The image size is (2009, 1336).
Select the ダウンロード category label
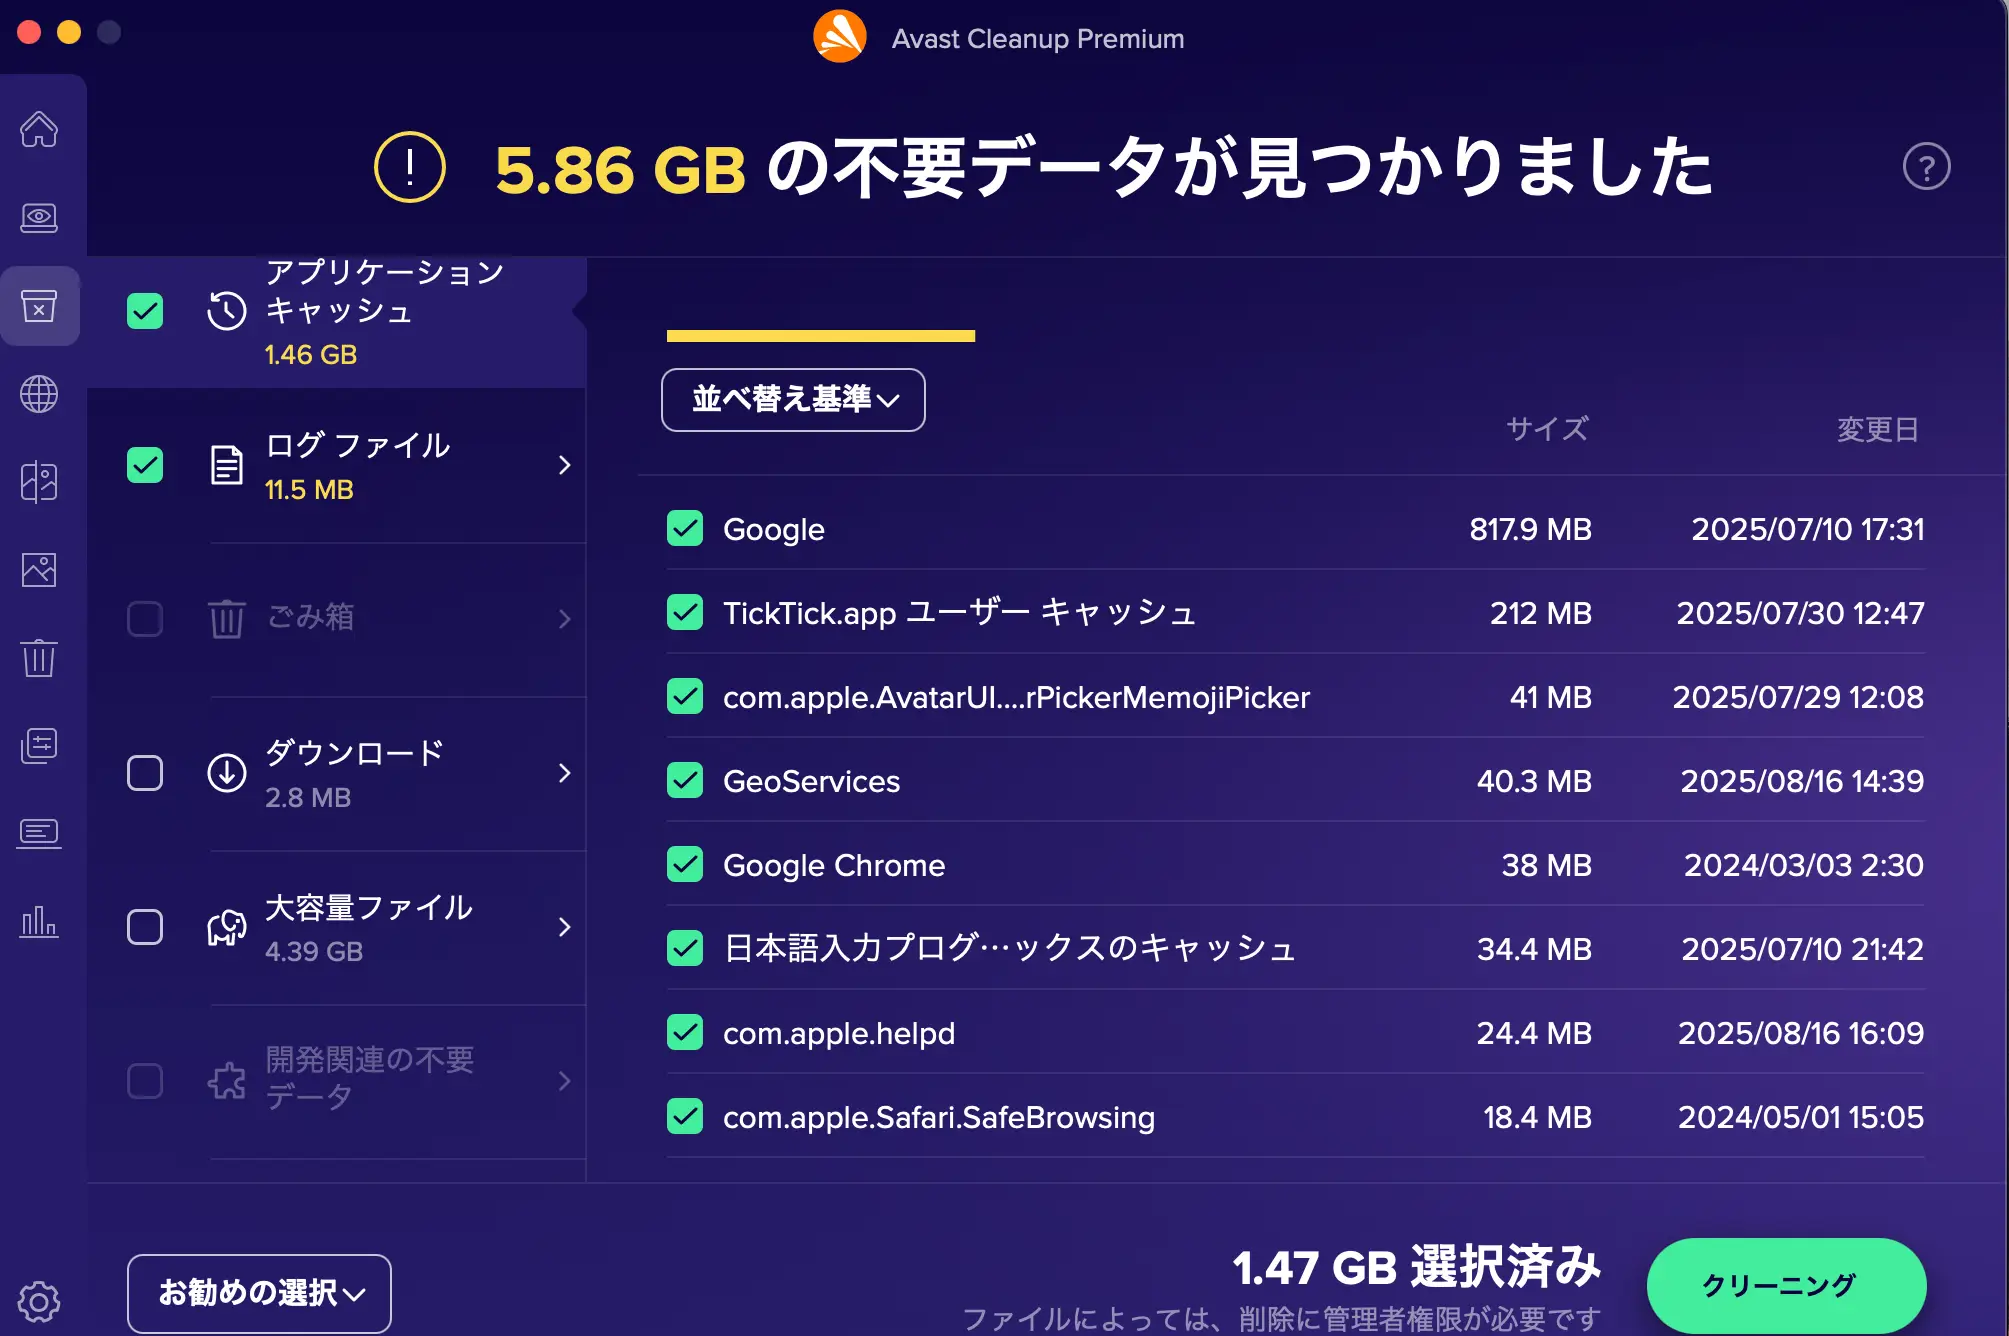coord(355,752)
